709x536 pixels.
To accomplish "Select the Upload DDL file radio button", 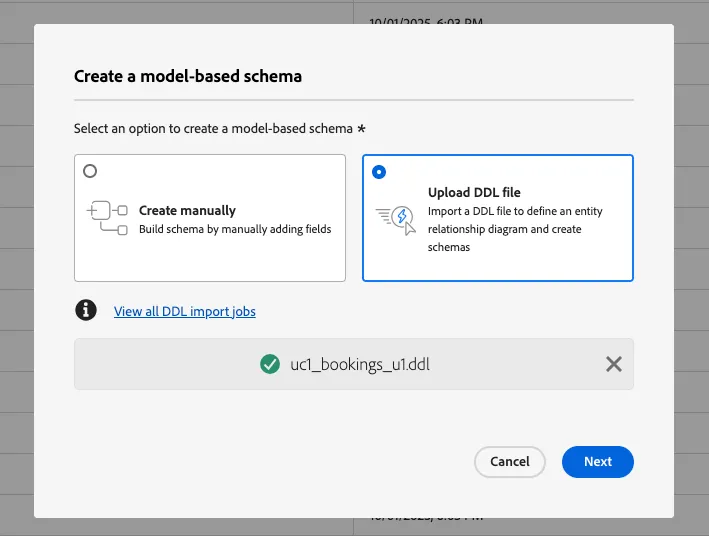I will 379,172.
